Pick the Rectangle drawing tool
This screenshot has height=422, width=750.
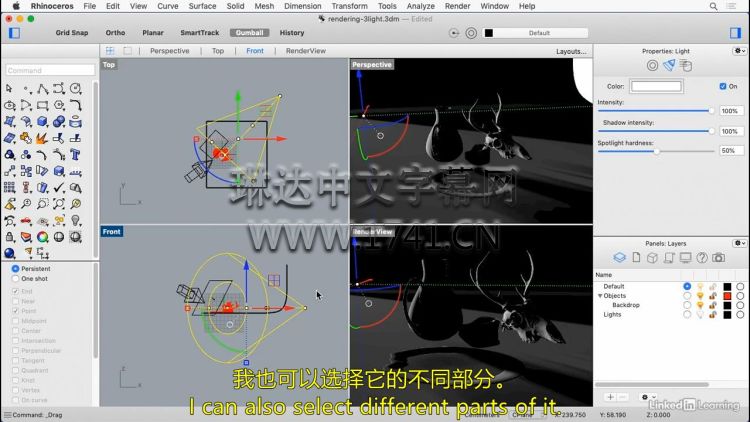43,105
